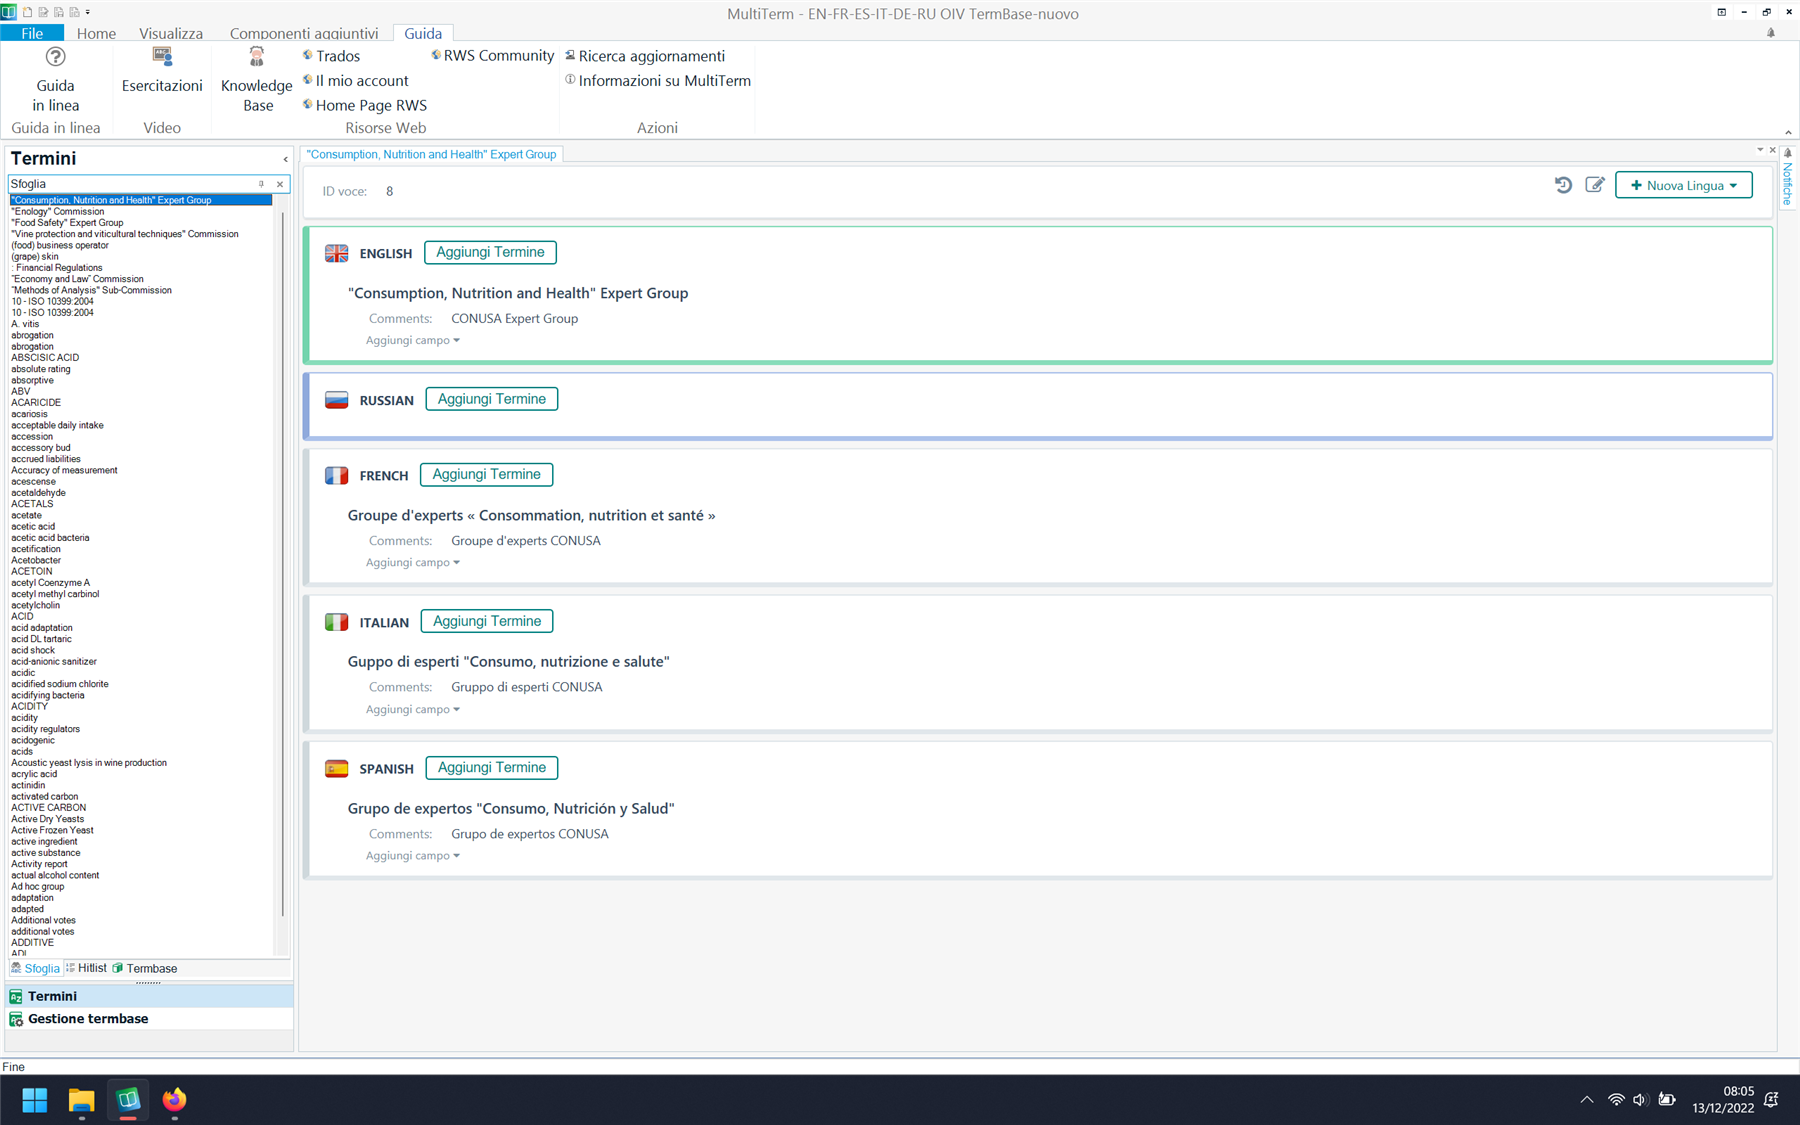Image resolution: width=1800 pixels, height=1125 pixels.
Task: Open the Termini navigation view
Action: click(x=150, y=996)
